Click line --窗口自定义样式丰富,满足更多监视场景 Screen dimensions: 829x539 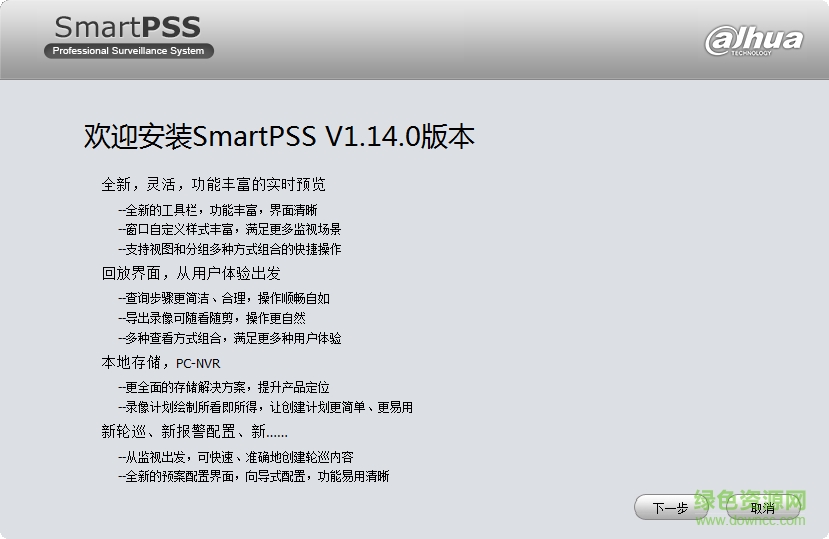[x=230, y=230]
